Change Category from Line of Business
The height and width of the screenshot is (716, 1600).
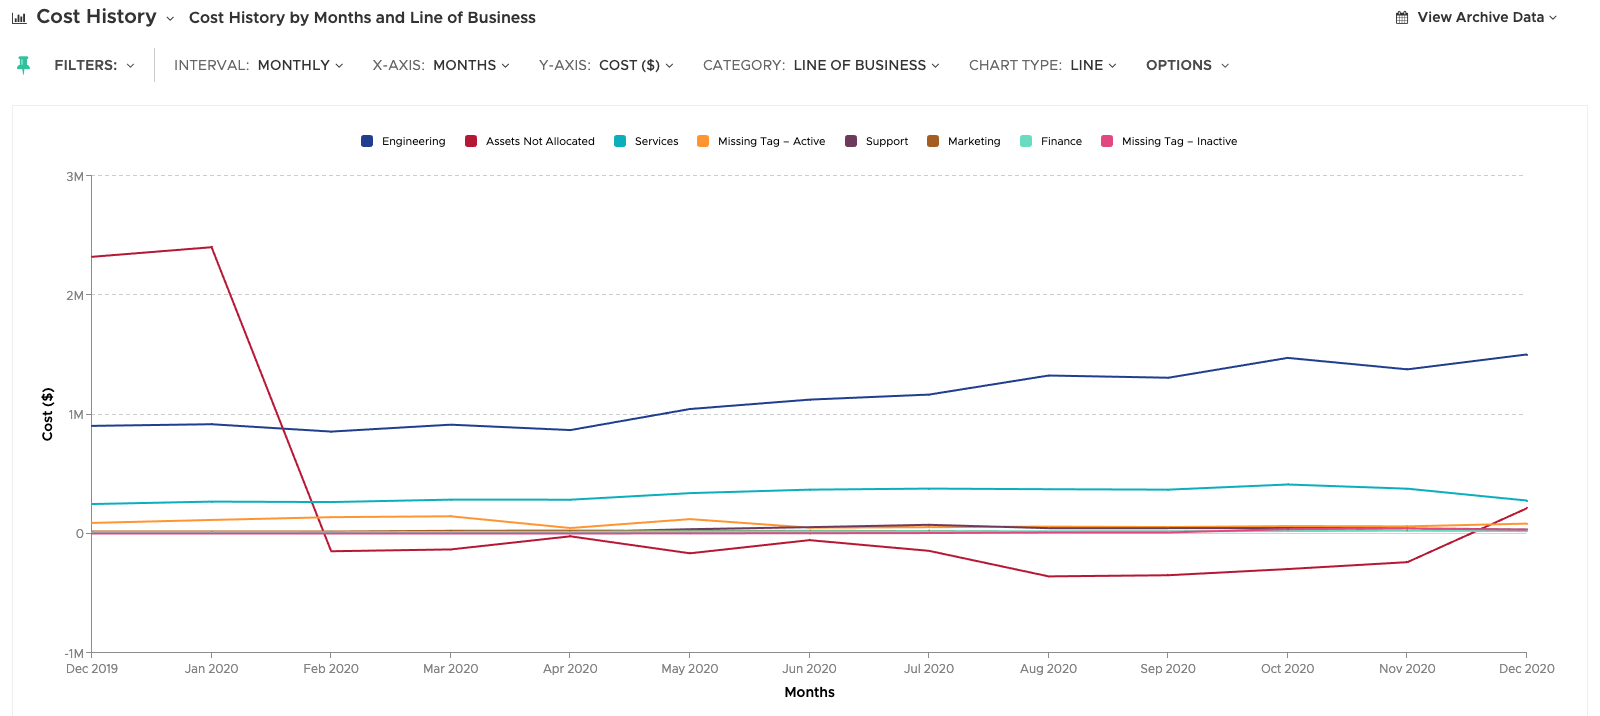pyautogui.click(x=865, y=65)
